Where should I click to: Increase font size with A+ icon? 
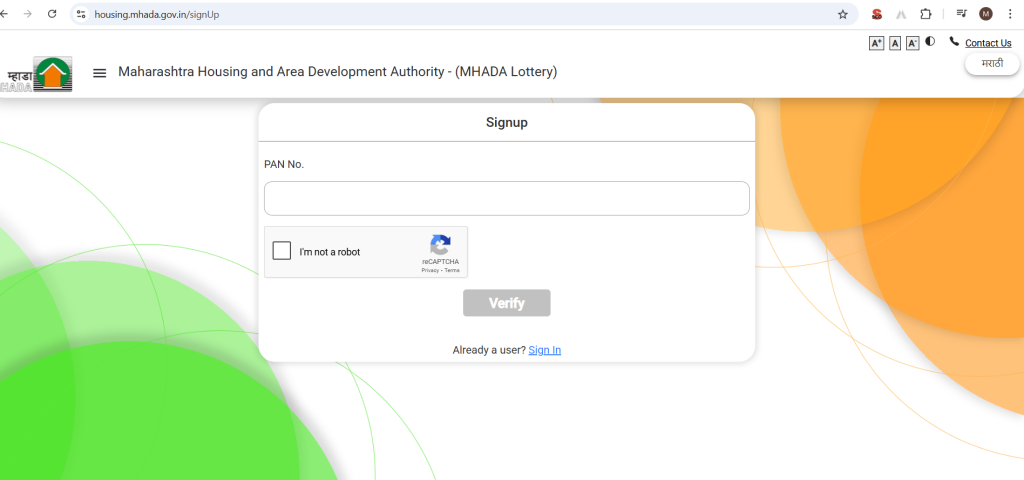(x=876, y=43)
